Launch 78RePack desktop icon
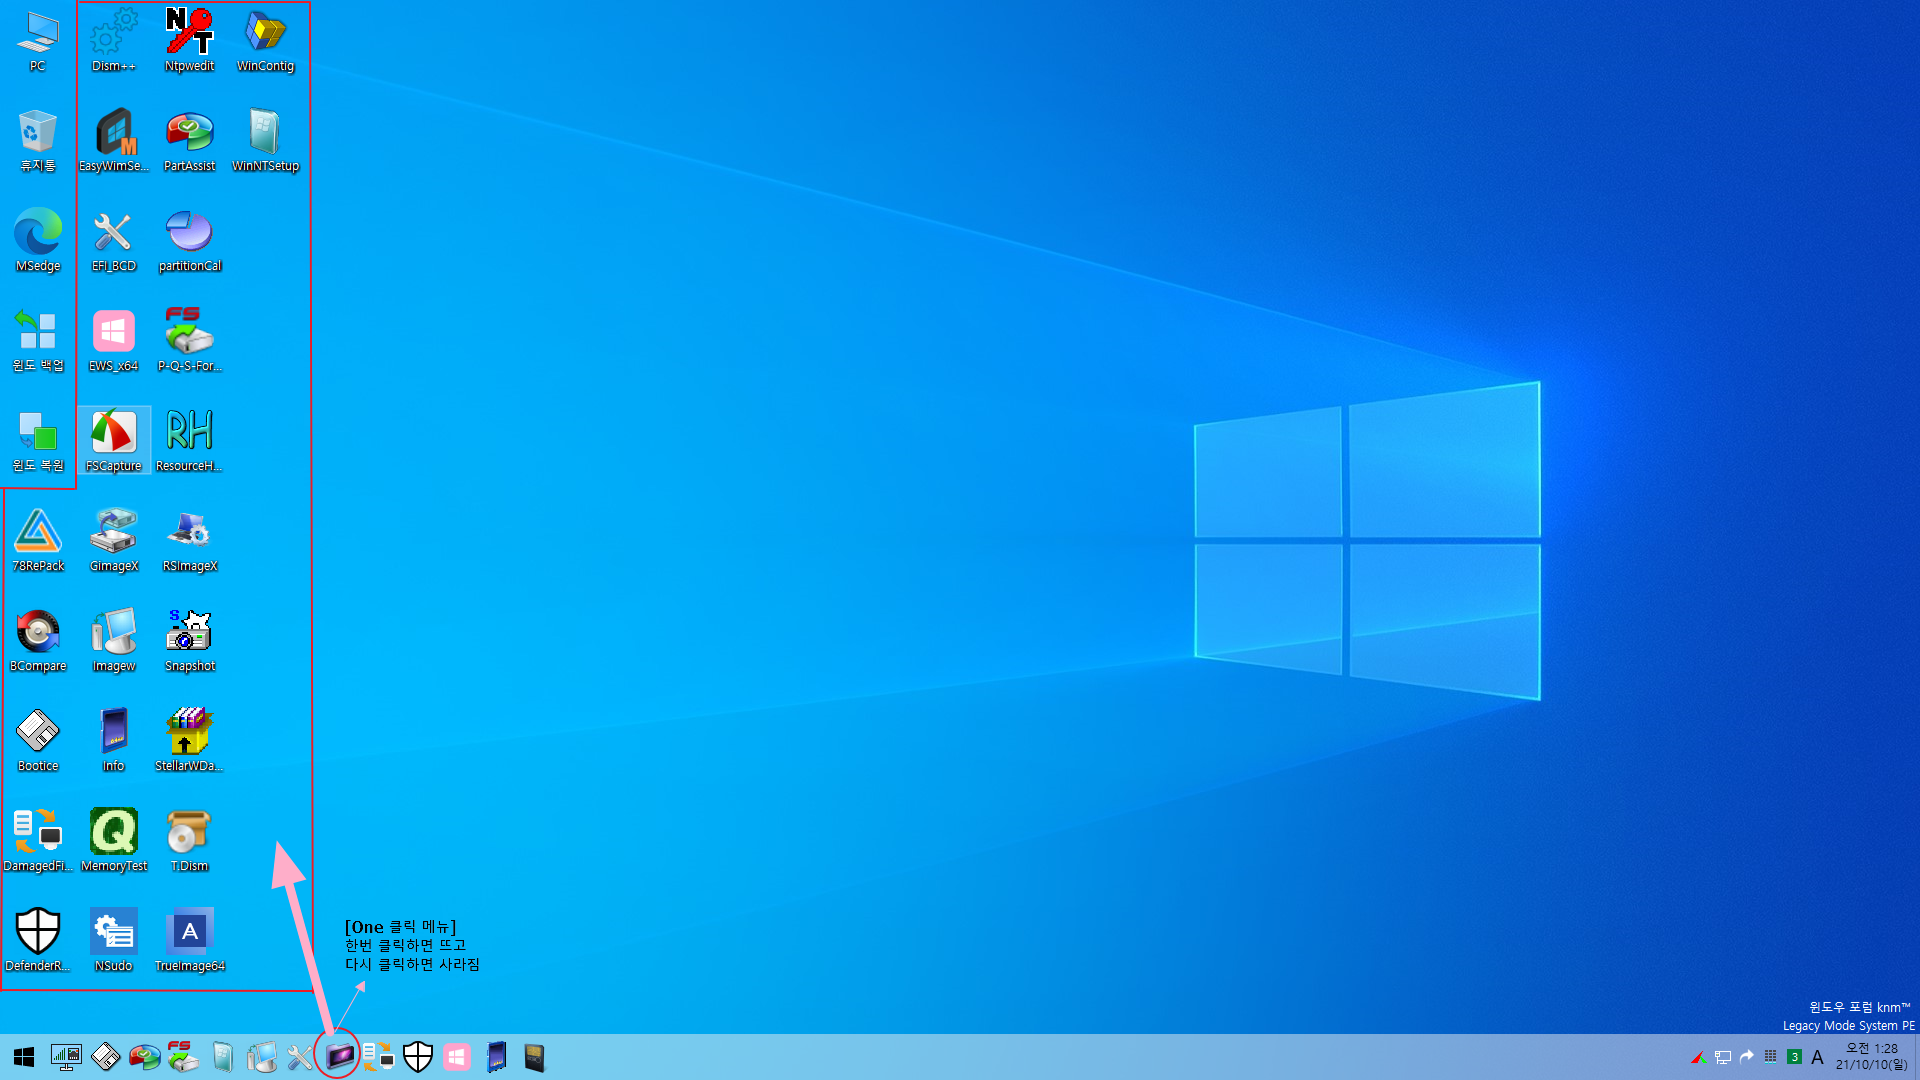The image size is (1920, 1080). [x=38, y=541]
